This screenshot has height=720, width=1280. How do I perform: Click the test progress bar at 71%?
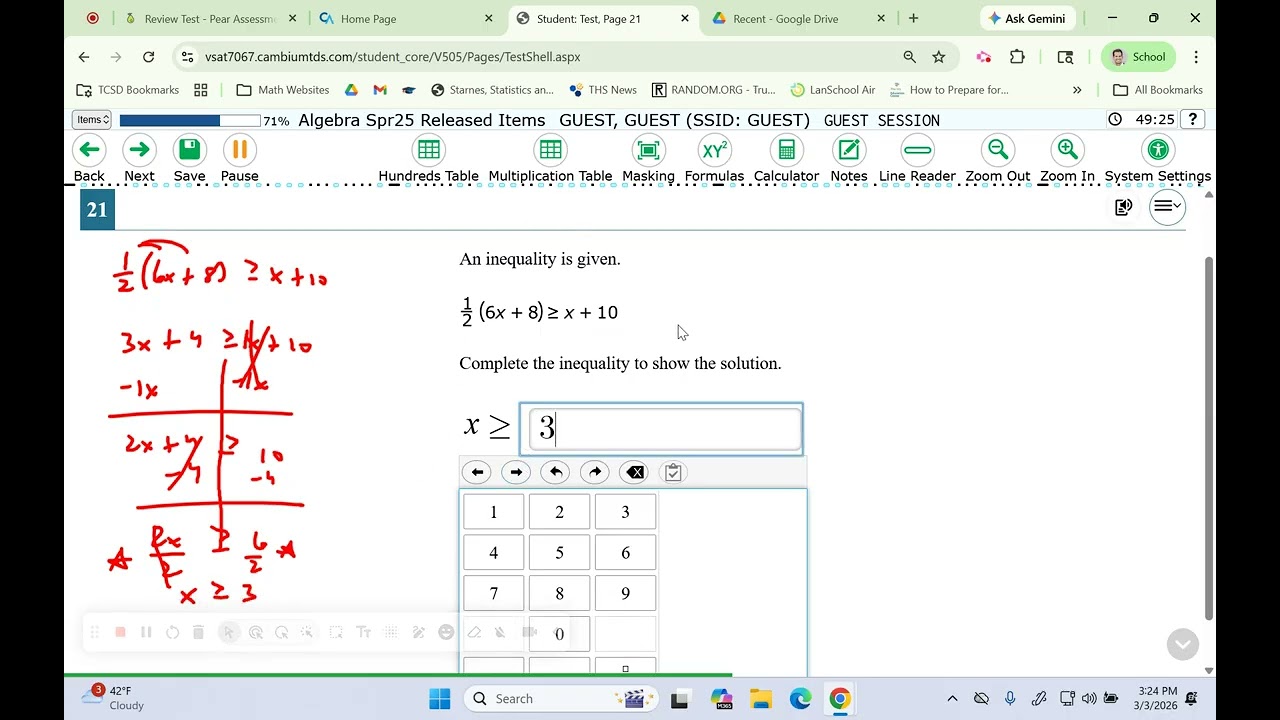point(190,121)
